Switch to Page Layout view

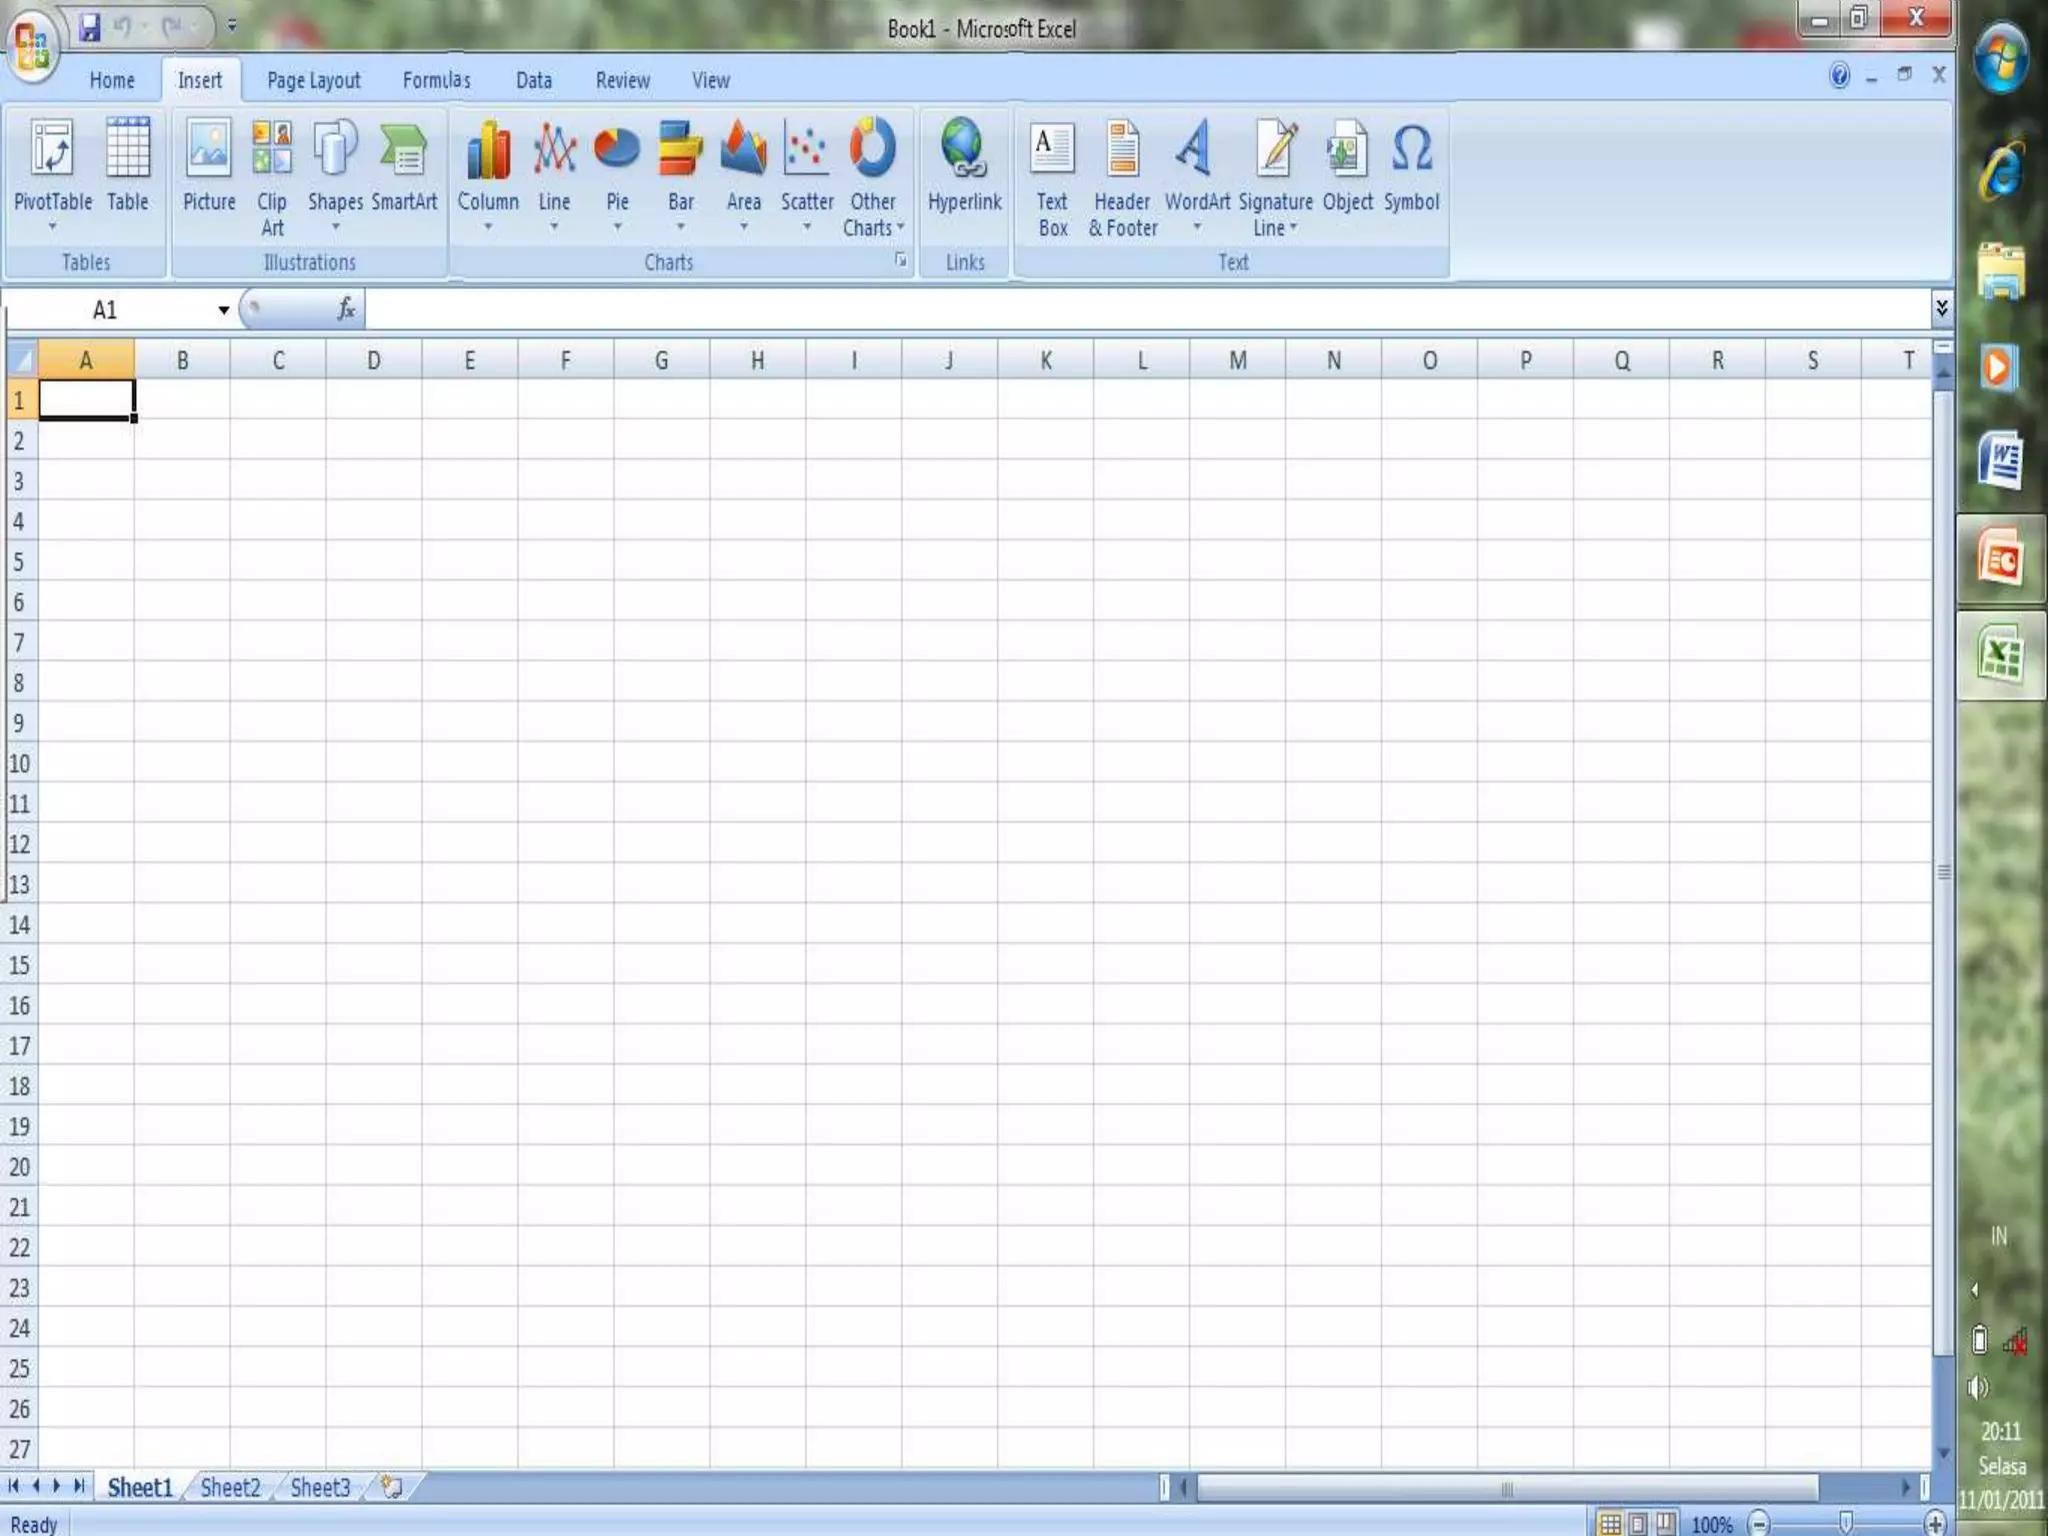tap(1638, 1524)
